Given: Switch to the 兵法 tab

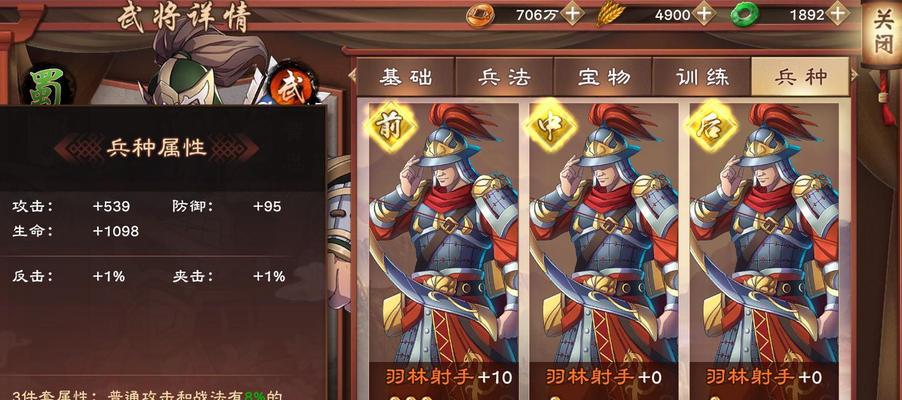Looking at the screenshot, I should coord(504,77).
